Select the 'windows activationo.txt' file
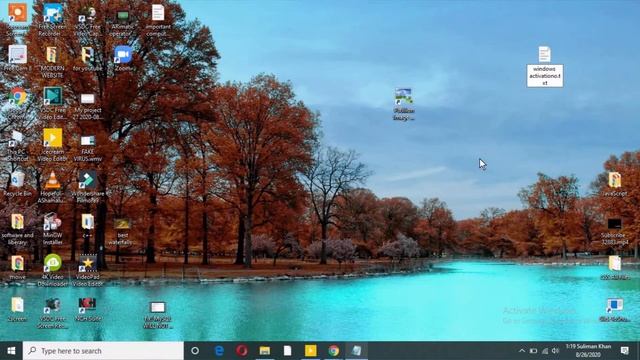 click(x=544, y=66)
